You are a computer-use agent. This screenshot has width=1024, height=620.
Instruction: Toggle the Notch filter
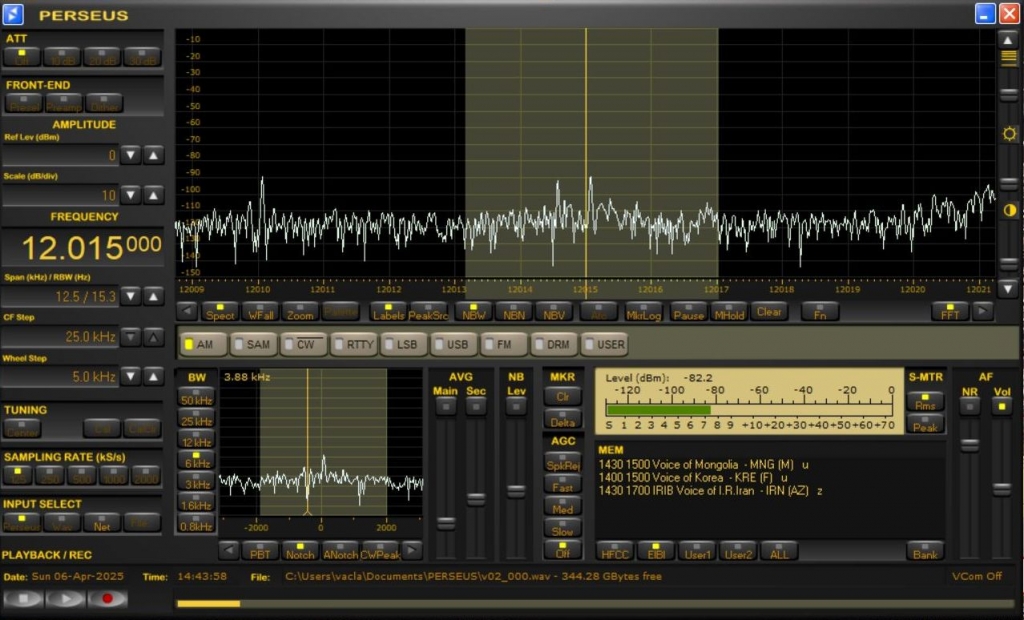tap(300, 551)
